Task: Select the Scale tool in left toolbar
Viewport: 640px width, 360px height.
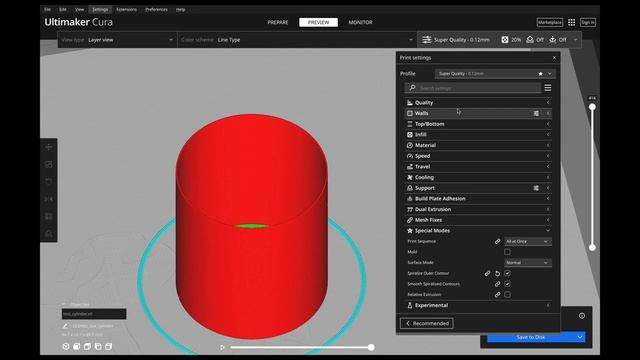Action: click(49, 164)
